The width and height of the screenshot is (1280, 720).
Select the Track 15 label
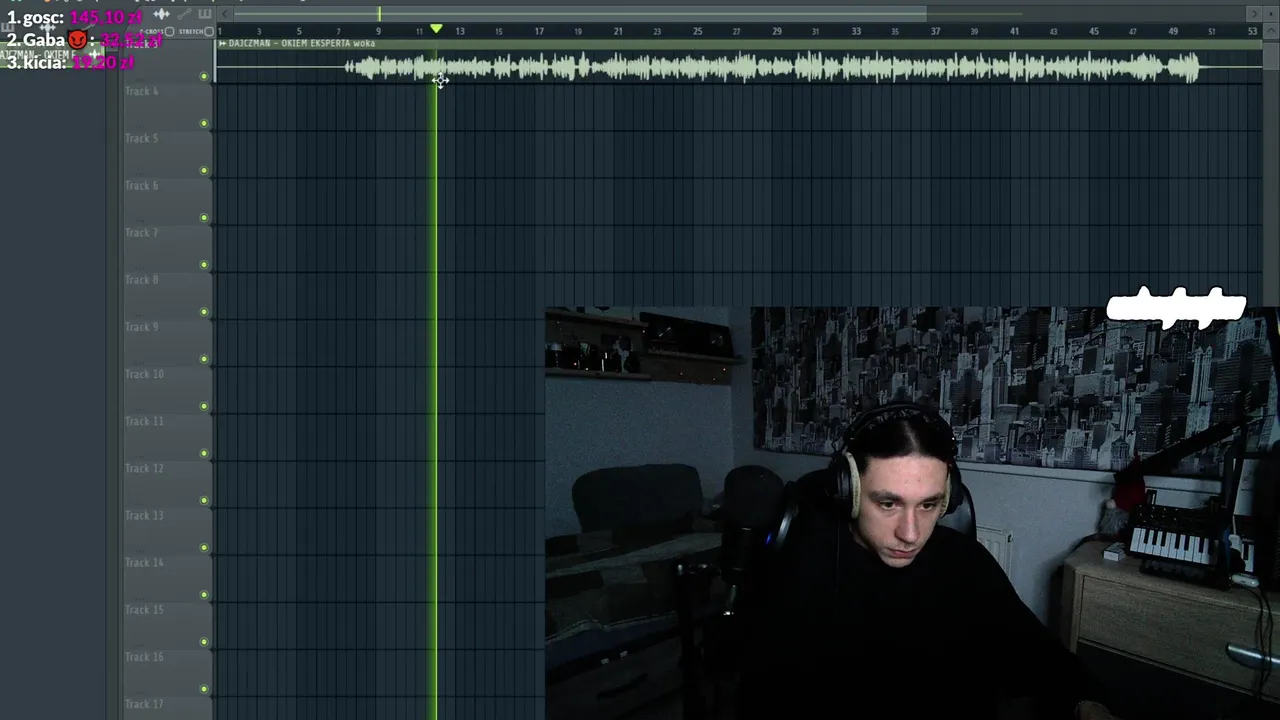(x=144, y=609)
